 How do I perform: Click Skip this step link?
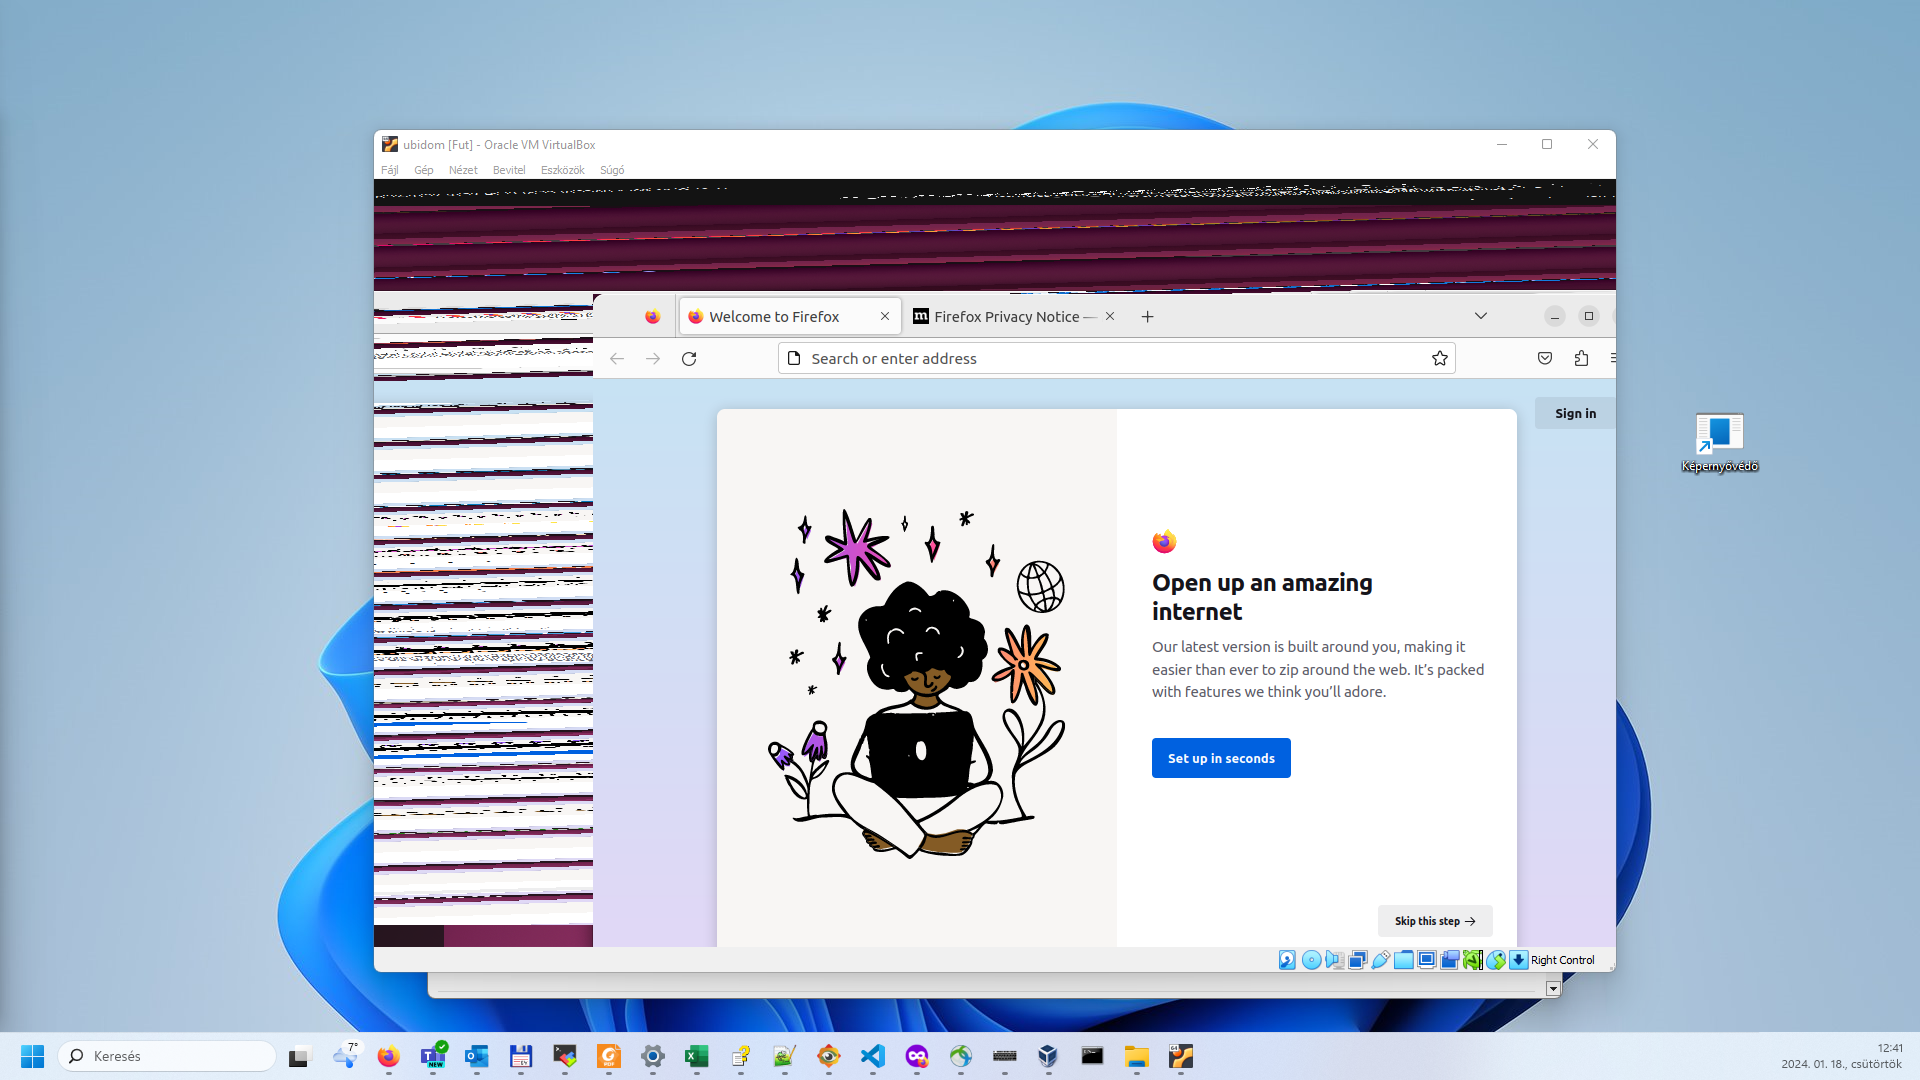click(x=1434, y=921)
